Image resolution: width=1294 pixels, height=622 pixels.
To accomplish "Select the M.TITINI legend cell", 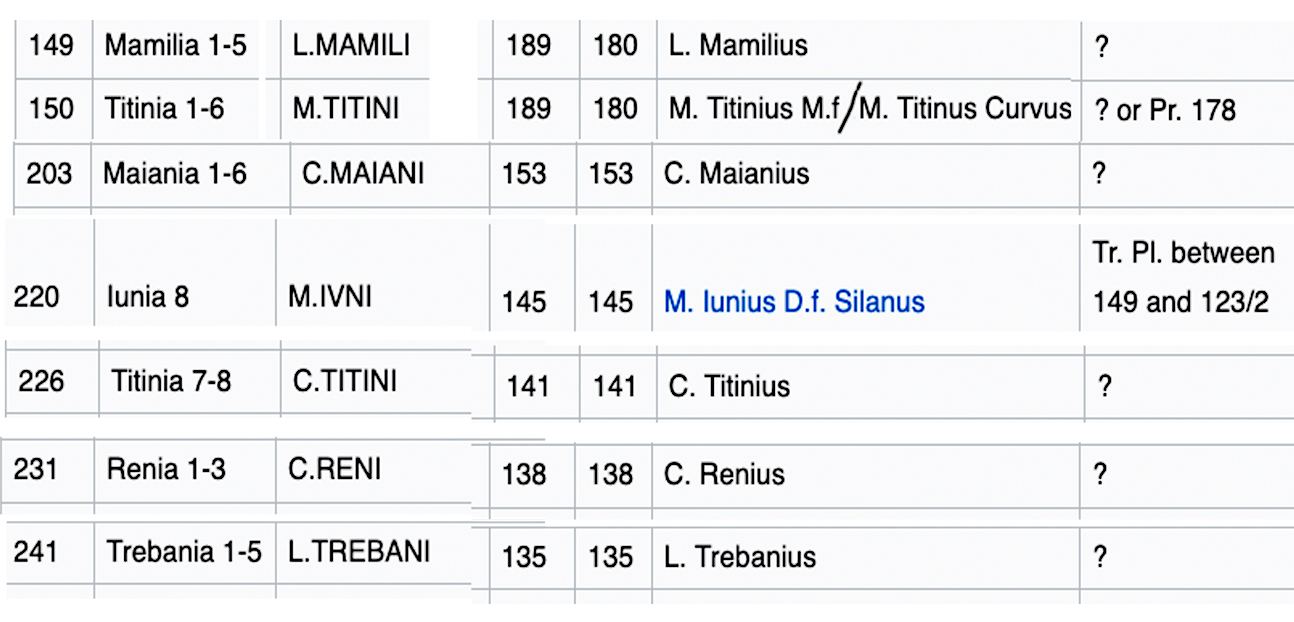I will [348, 108].
